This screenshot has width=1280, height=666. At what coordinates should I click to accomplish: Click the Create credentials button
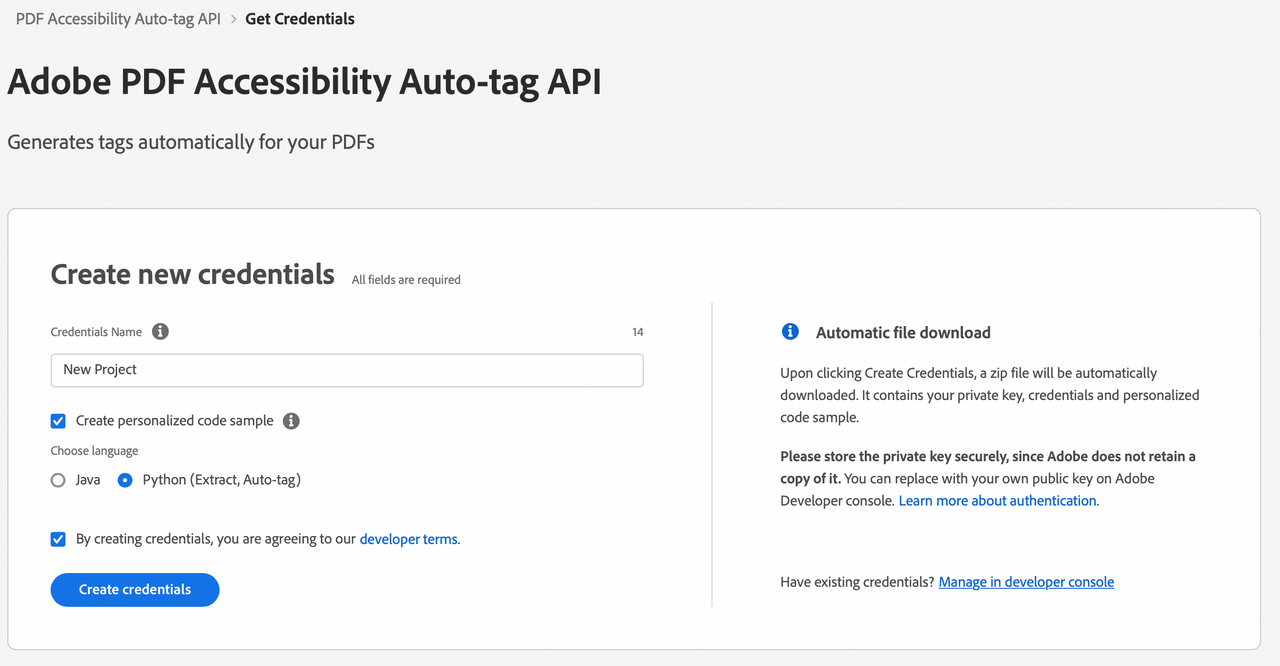click(x=135, y=589)
